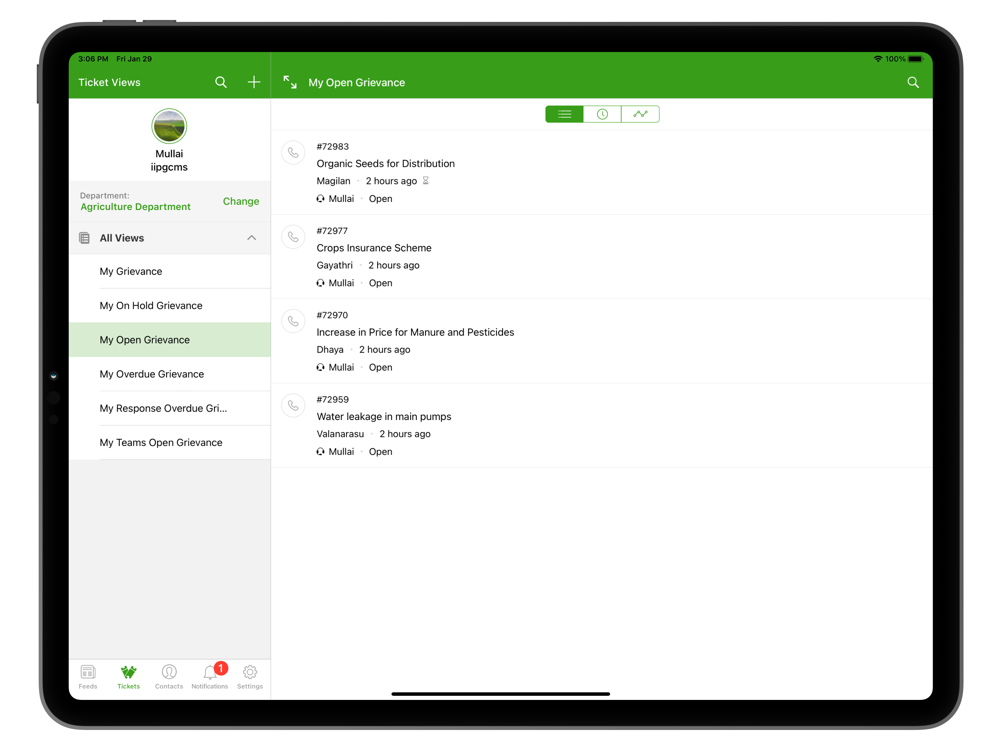Click agent headset icon on Crops Insurance ticket
The image size is (1000, 750).
click(320, 283)
